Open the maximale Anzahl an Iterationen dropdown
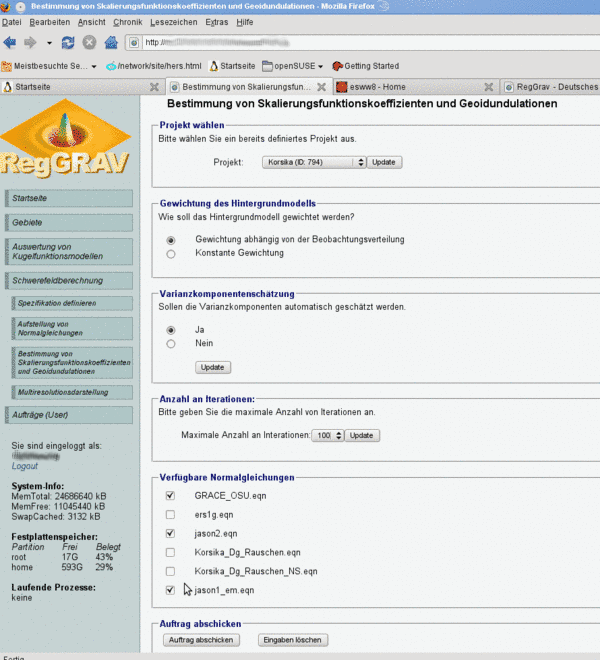 [x=328, y=436]
